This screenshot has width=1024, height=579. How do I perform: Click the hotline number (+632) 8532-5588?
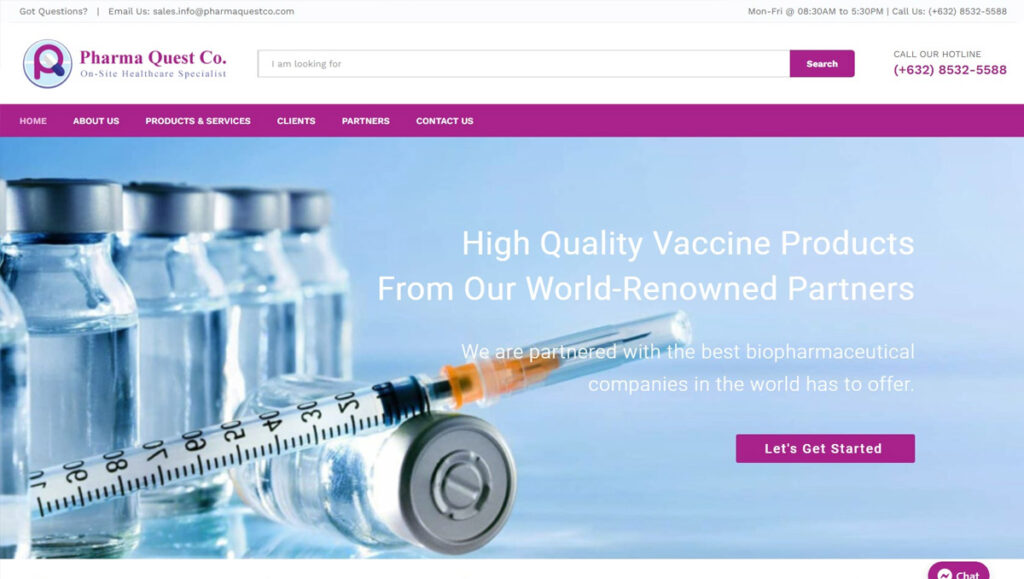tap(950, 70)
